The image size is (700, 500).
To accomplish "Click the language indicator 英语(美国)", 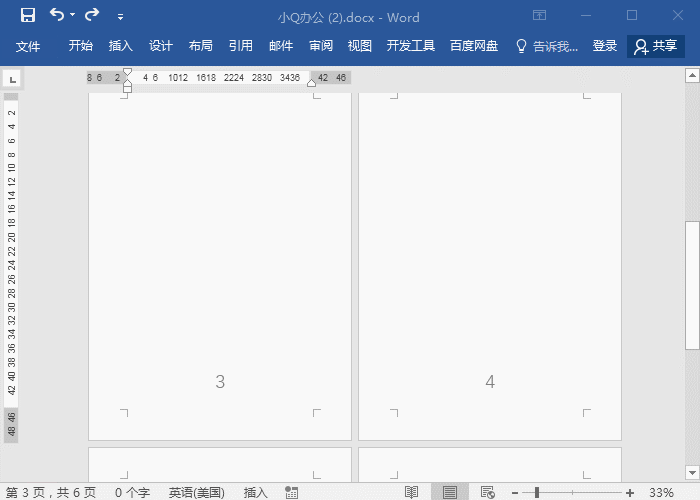I will (x=196, y=492).
